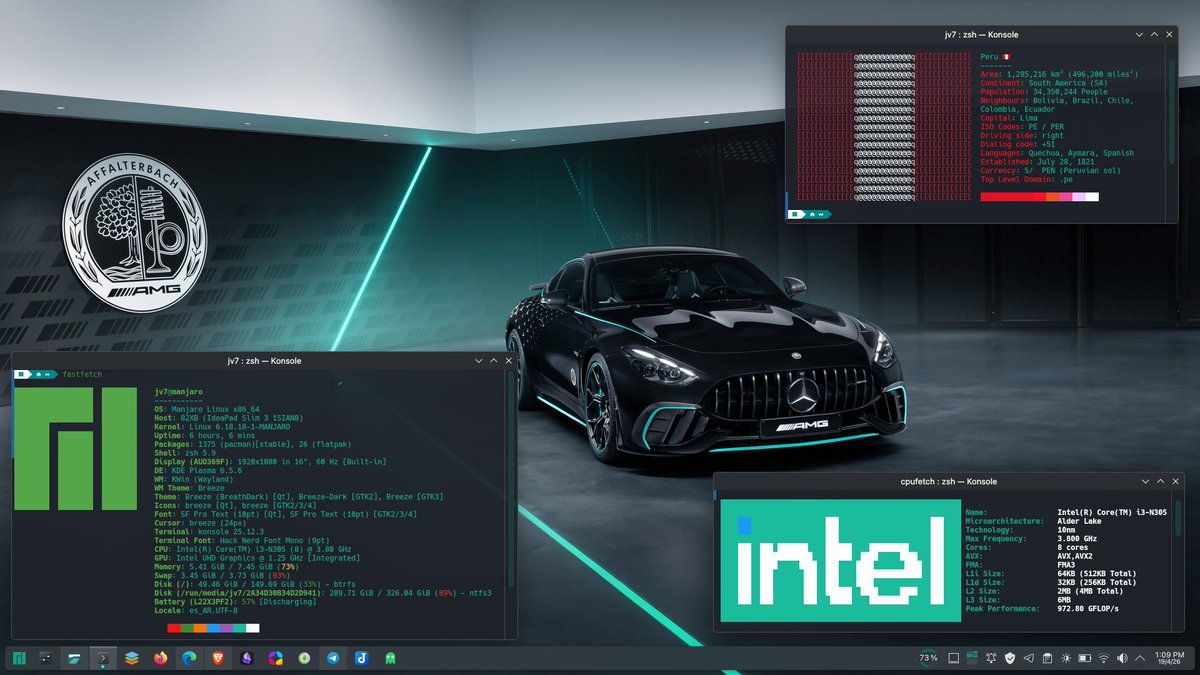The height and width of the screenshot is (675, 1200).
Task: Close the fastfetch Konsole window
Action: tap(508, 360)
